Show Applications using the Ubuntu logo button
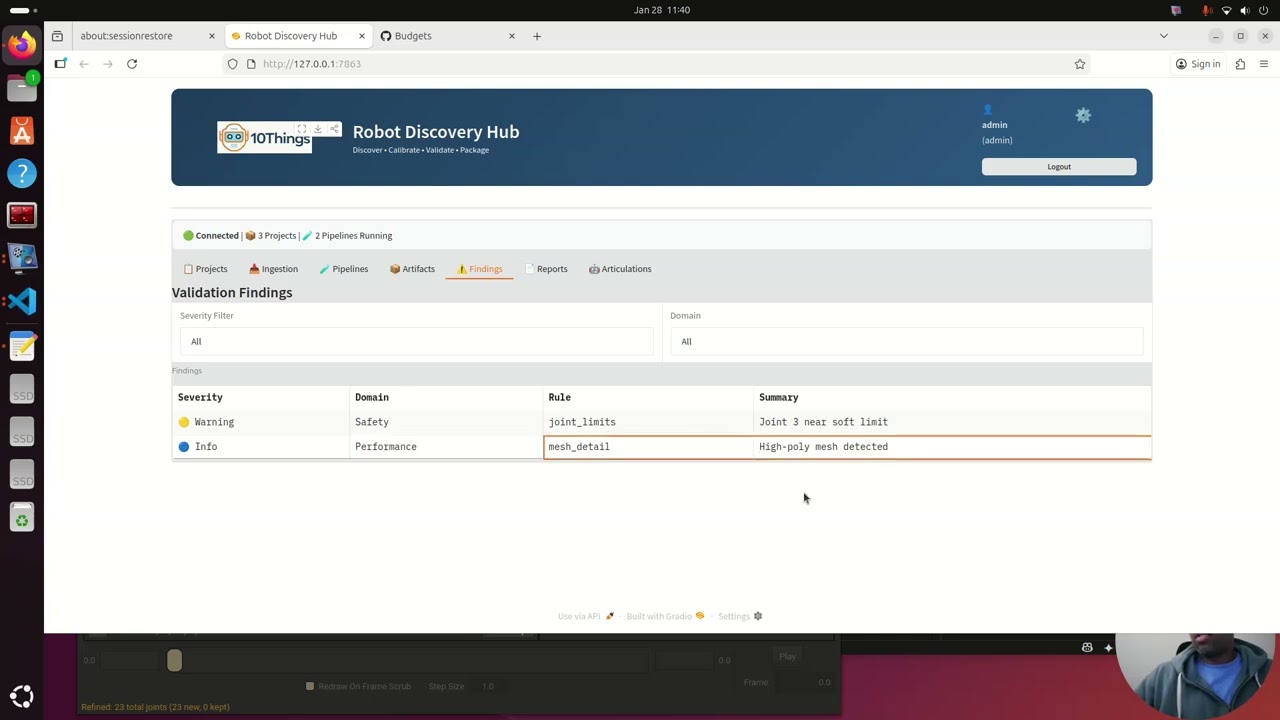1280x720 pixels. click(22, 696)
